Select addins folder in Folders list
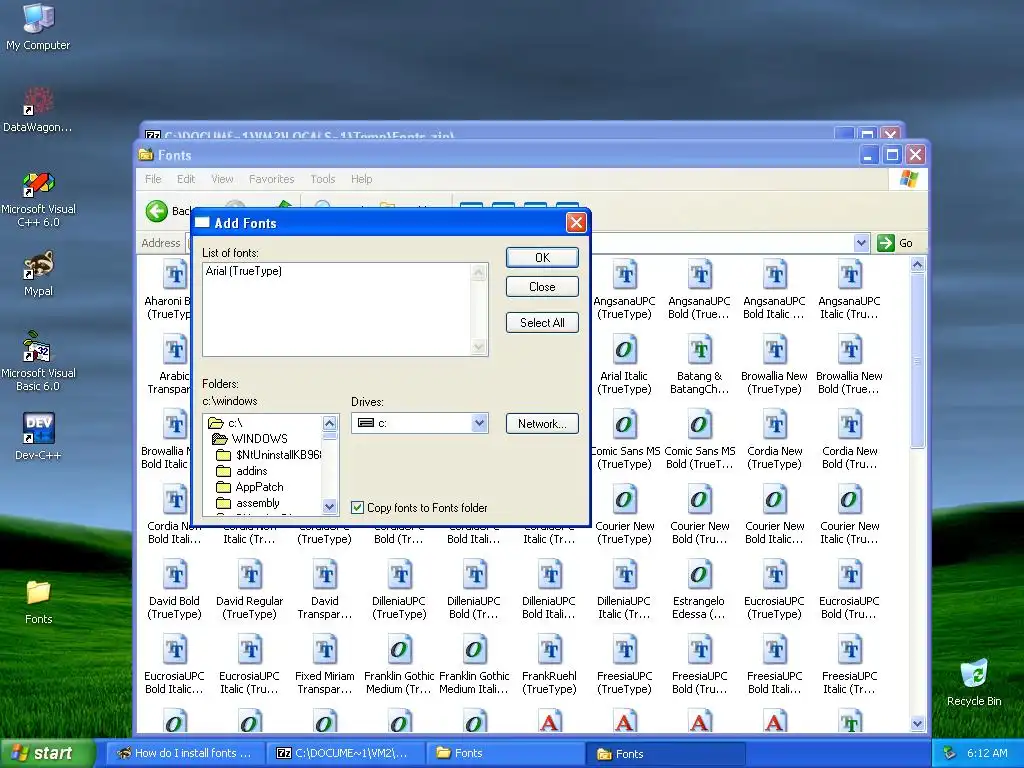This screenshot has width=1024, height=768. (242, 471)
